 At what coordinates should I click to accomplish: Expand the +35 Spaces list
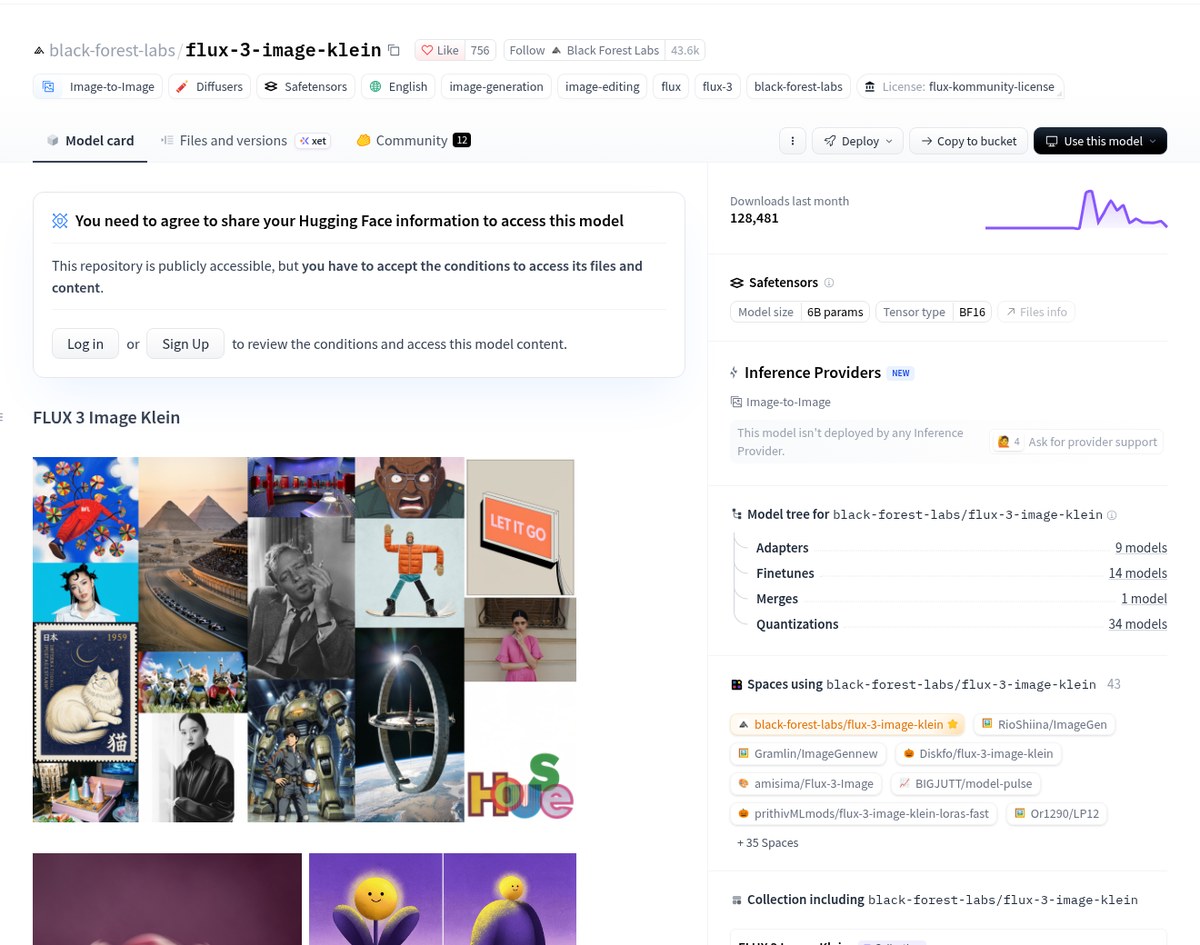[767, 843]
